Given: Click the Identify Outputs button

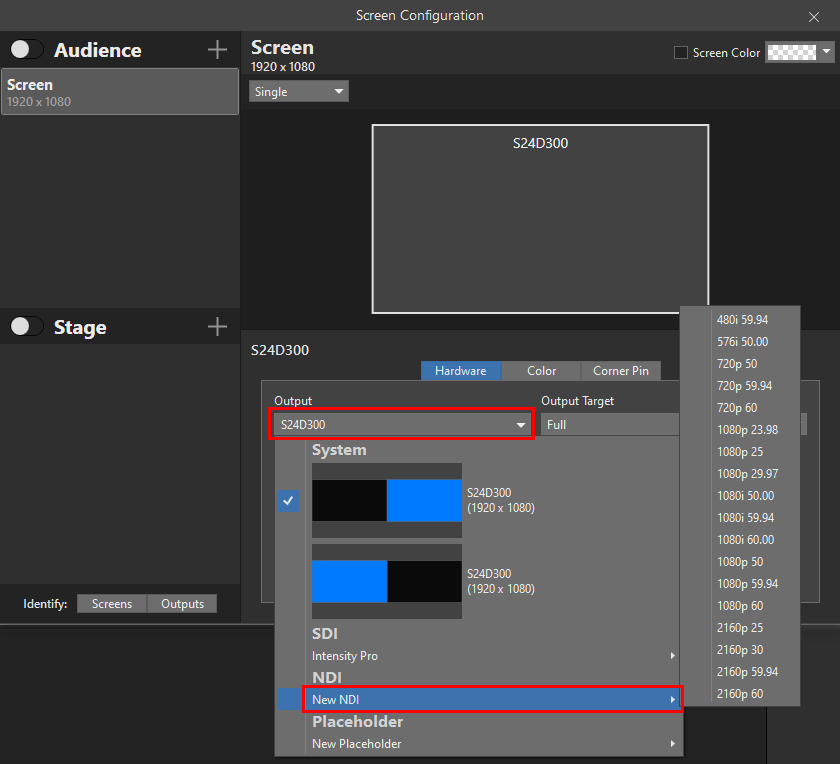Looking at the screenshot, I should [x=182, y=604].
